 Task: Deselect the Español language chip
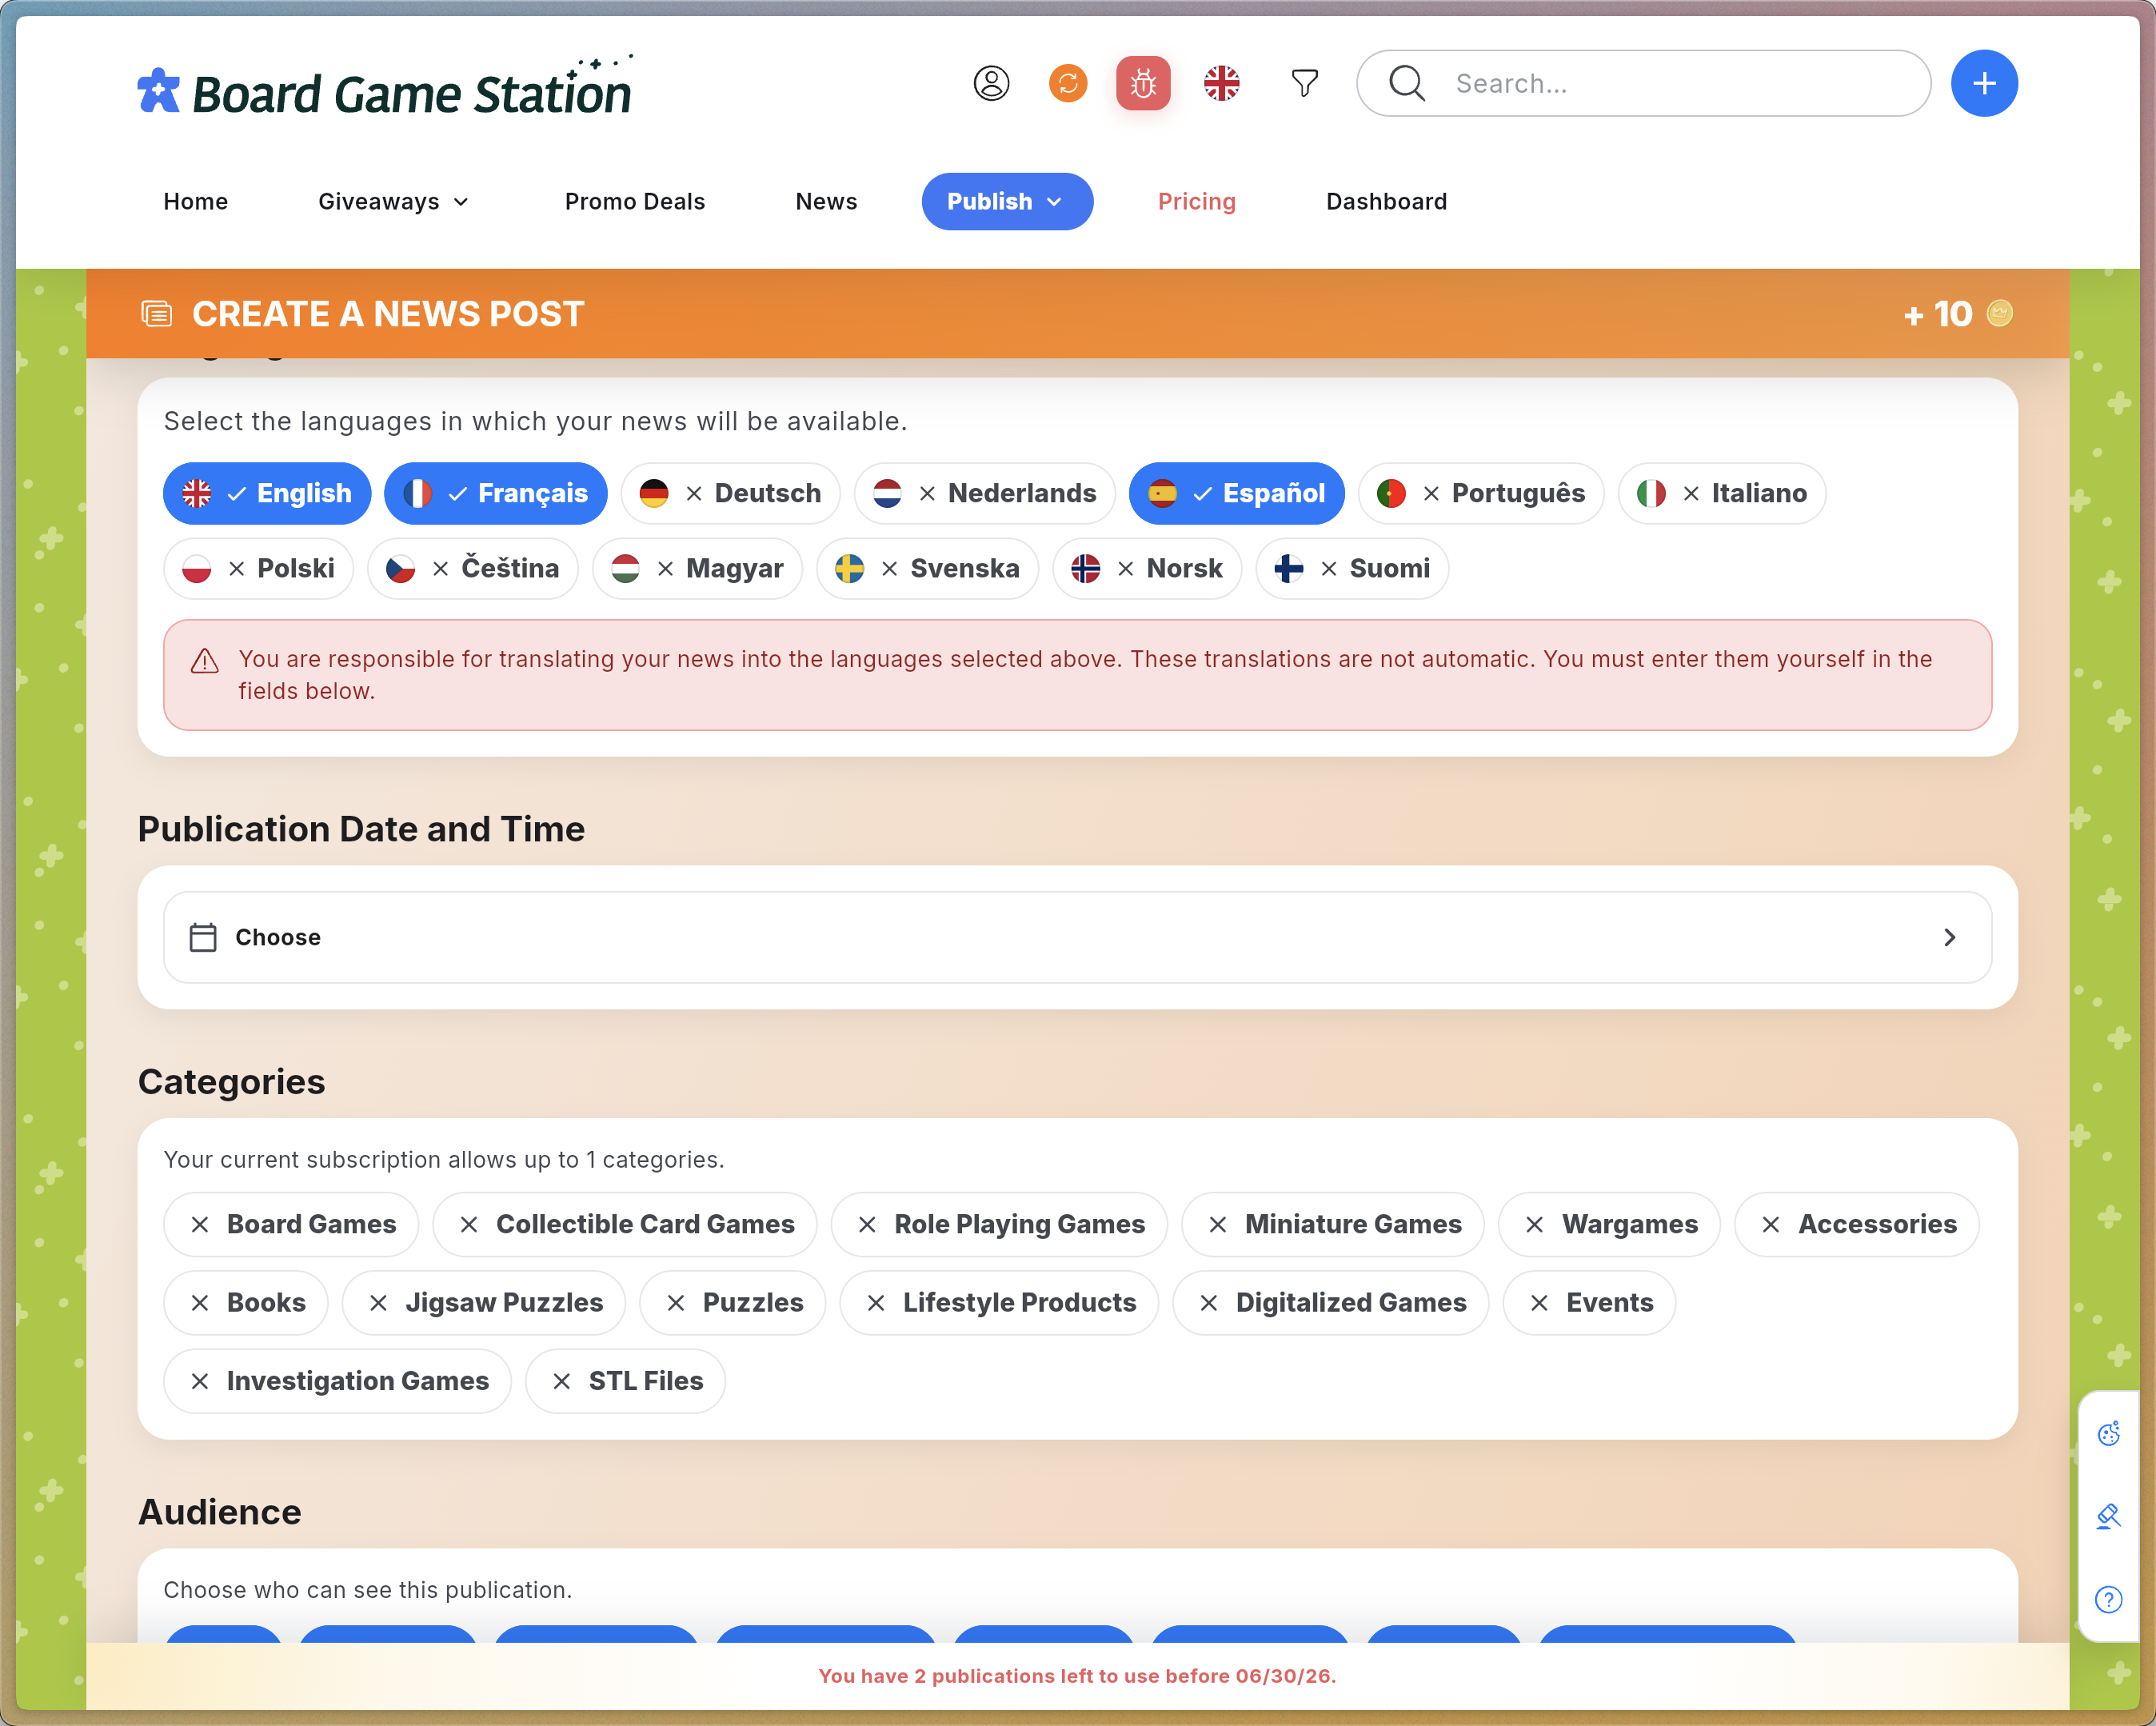(1237, 493)
